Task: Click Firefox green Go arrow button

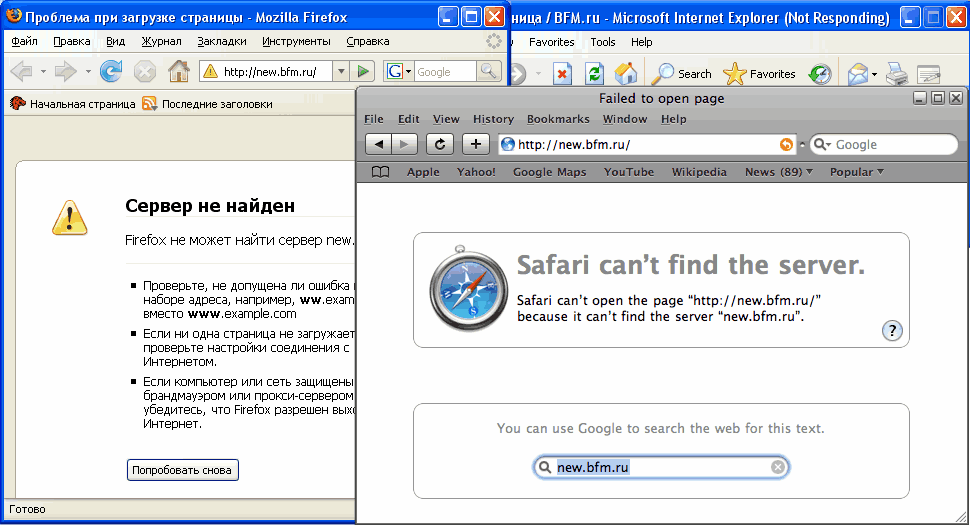Action: click(x=363, y=72)
